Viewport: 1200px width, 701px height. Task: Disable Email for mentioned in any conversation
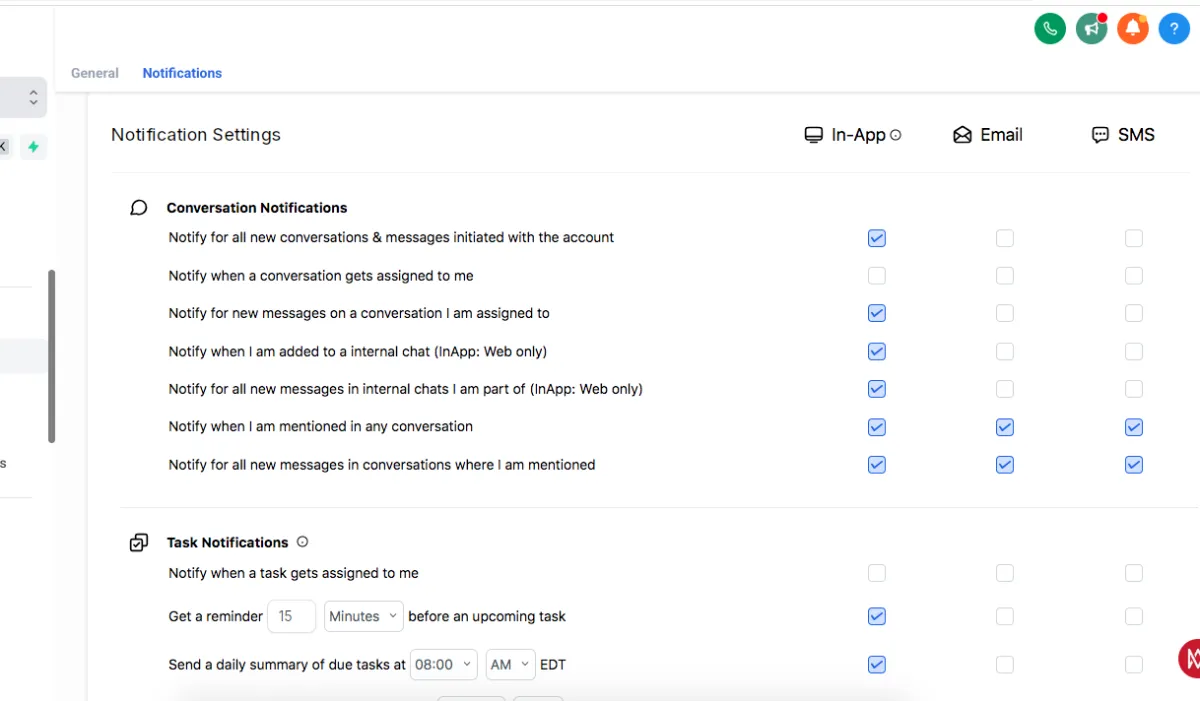click(x=1005, y=427)
